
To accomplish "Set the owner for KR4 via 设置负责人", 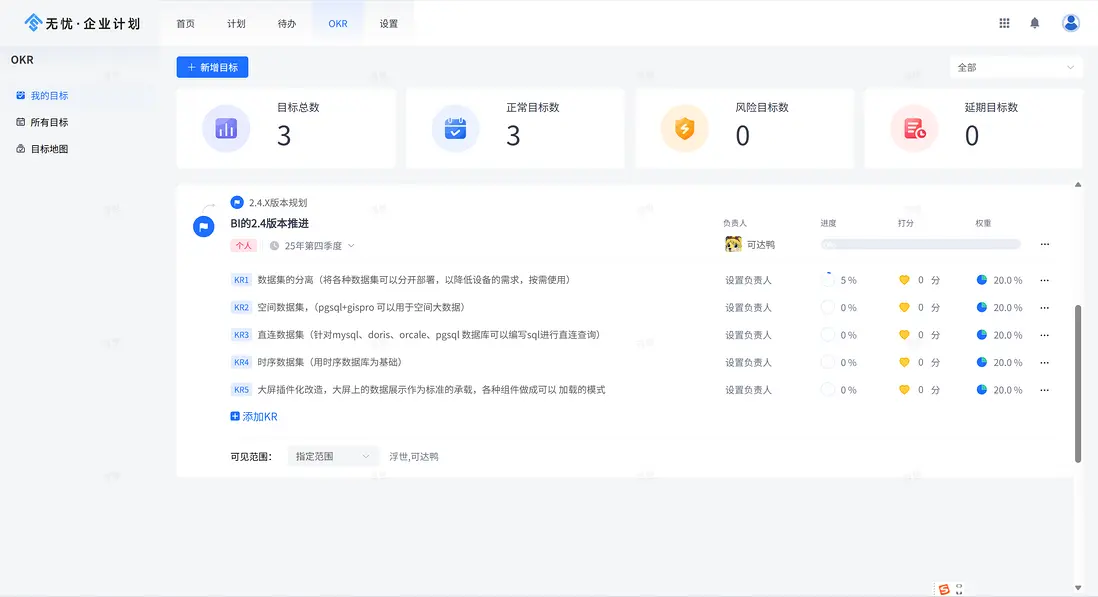I will coord(748,362).
